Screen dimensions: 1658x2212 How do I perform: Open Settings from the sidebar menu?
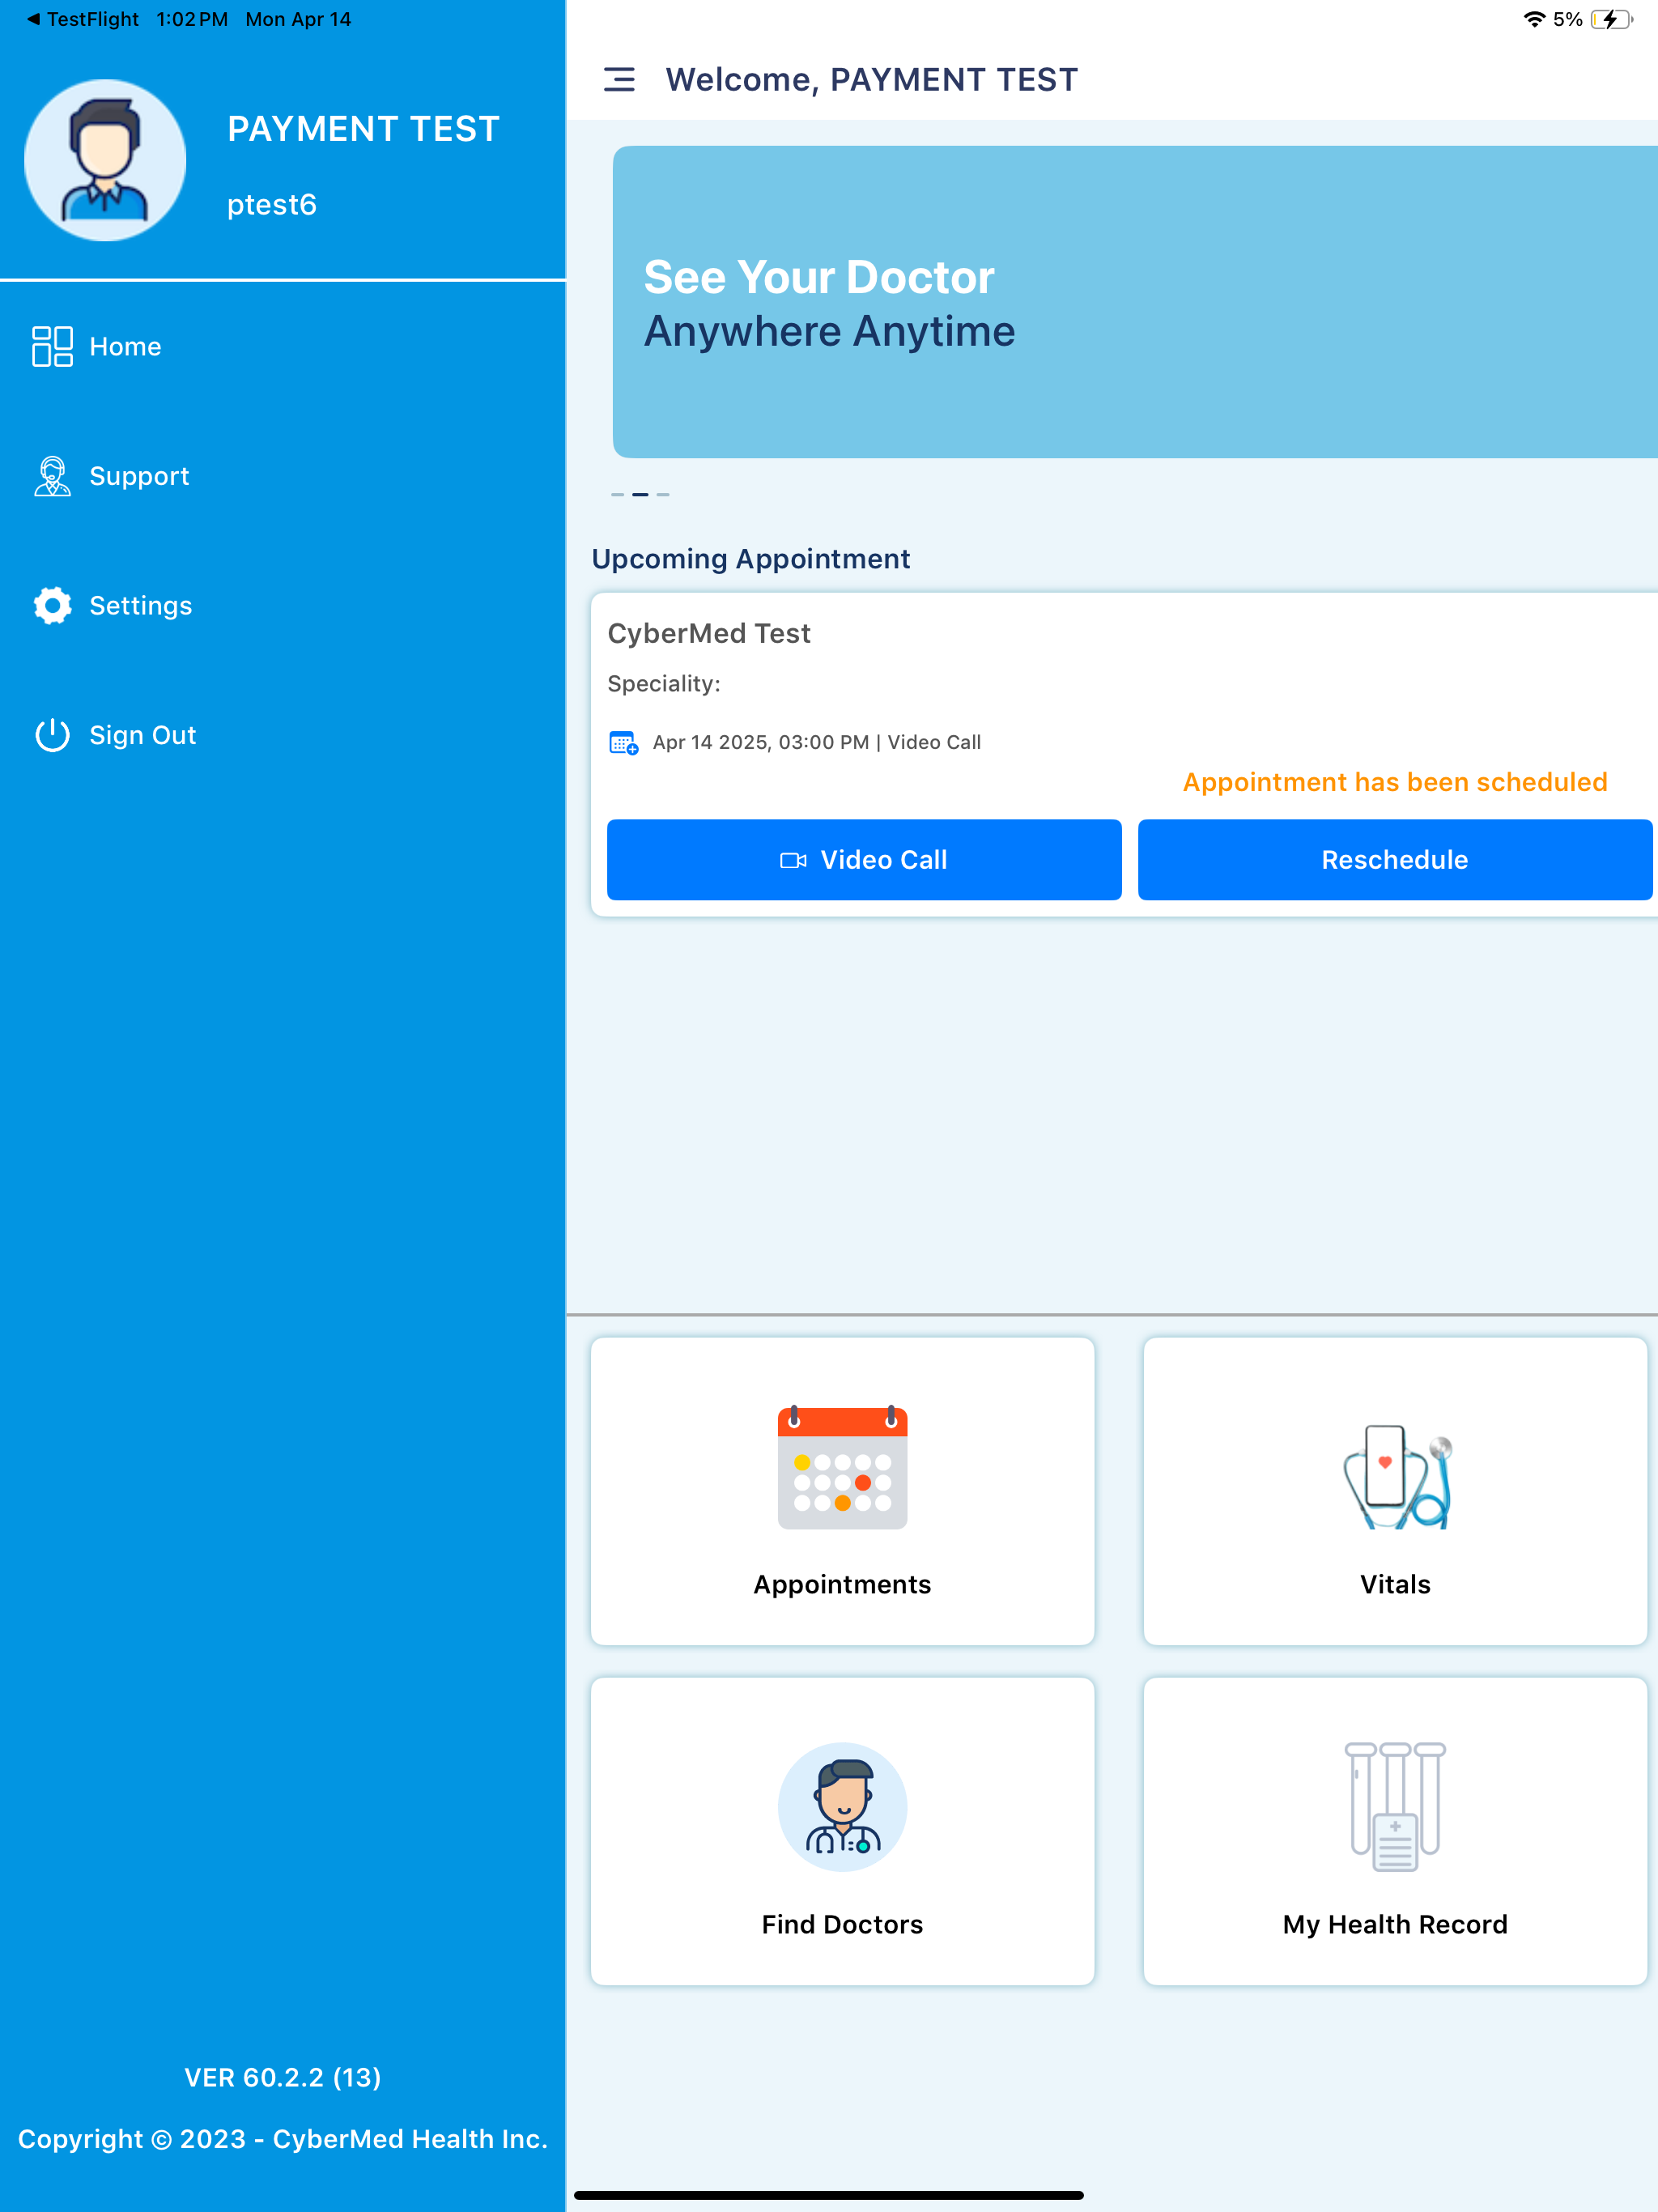pos(141,605)
